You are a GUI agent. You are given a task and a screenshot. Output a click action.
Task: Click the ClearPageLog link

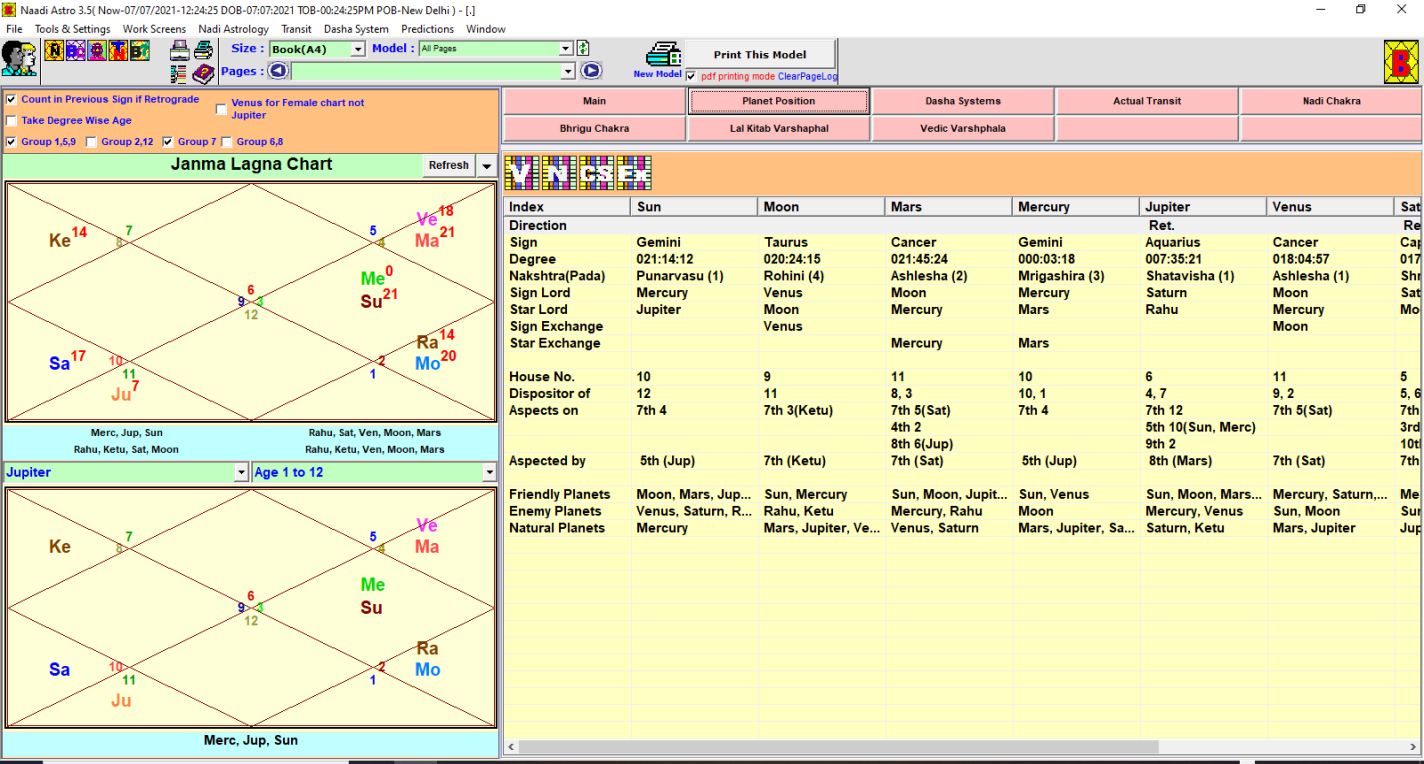[808, 77]
